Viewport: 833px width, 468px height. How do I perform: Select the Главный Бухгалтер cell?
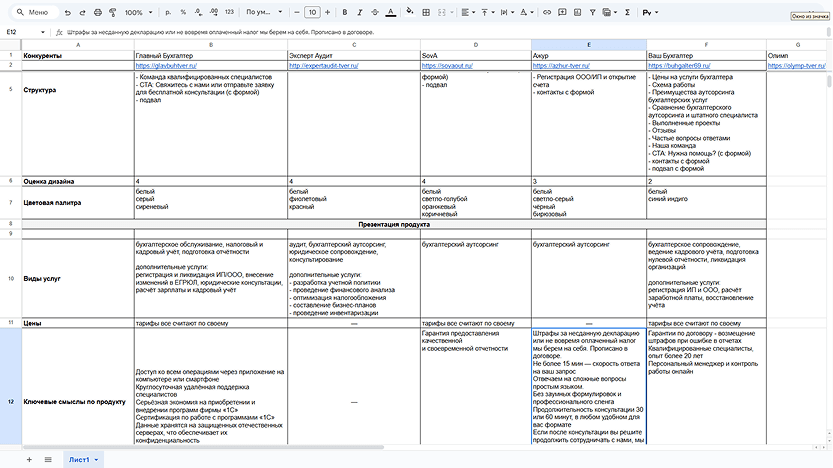[x=211, y=55]
